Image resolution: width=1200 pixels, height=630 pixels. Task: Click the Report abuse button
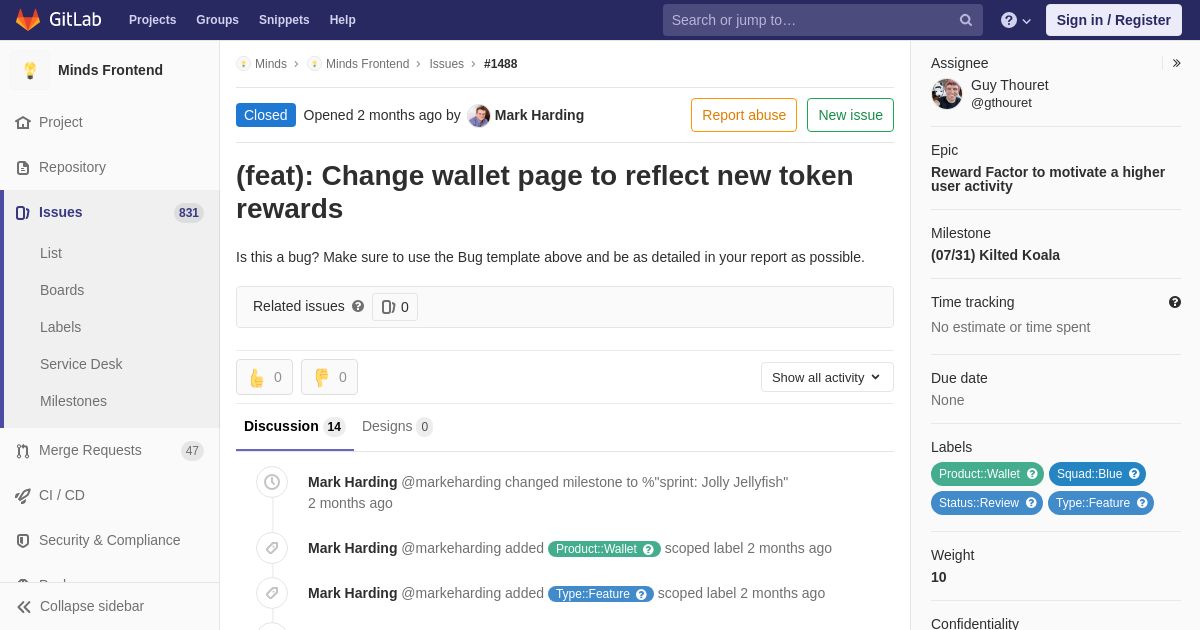click(x=744, y=115)
